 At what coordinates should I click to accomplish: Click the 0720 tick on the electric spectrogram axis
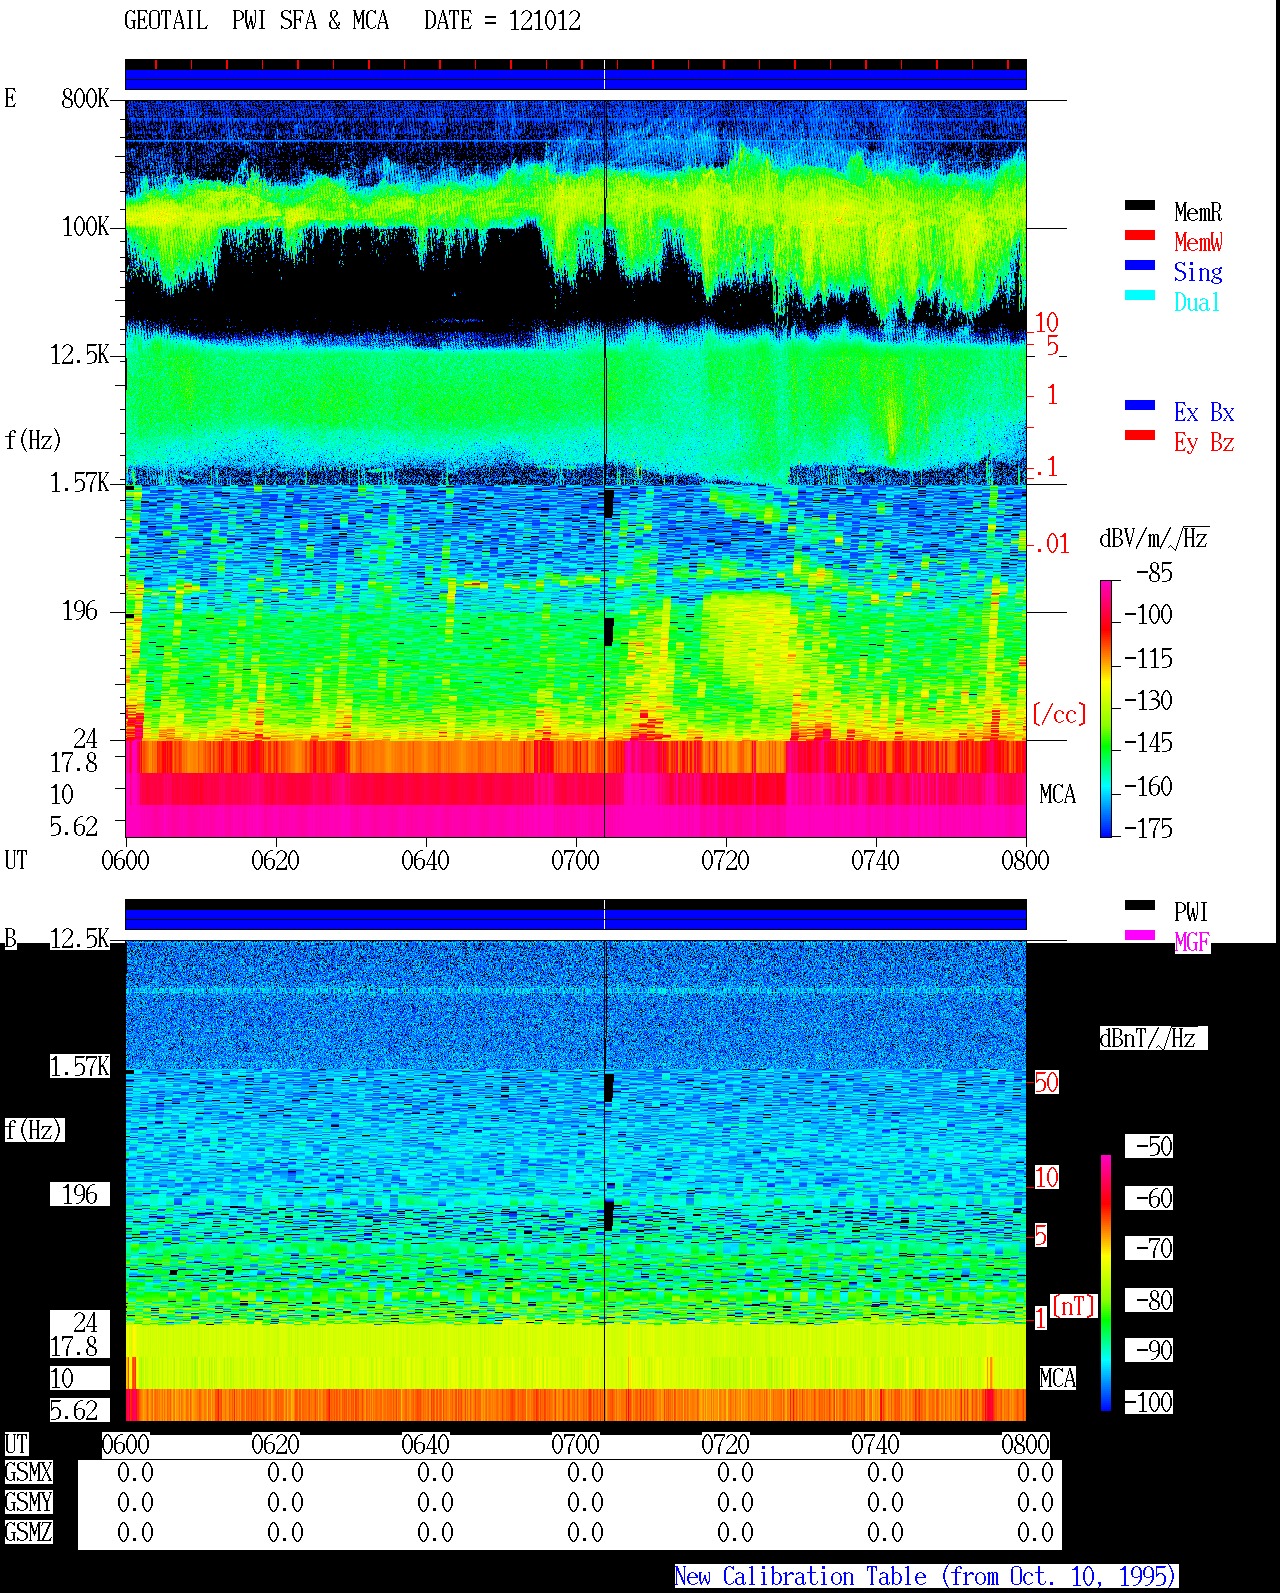pos(725,860)
